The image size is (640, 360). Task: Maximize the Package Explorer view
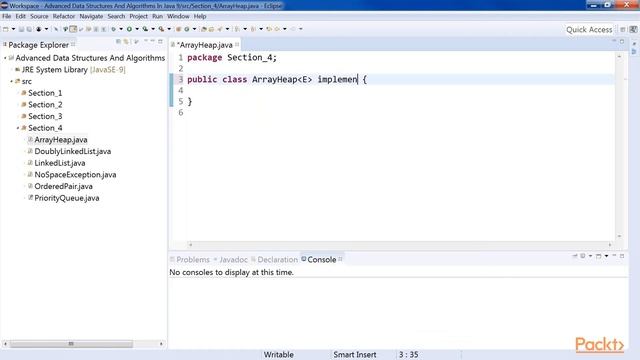pyautogui.click(x=160, y=42)
